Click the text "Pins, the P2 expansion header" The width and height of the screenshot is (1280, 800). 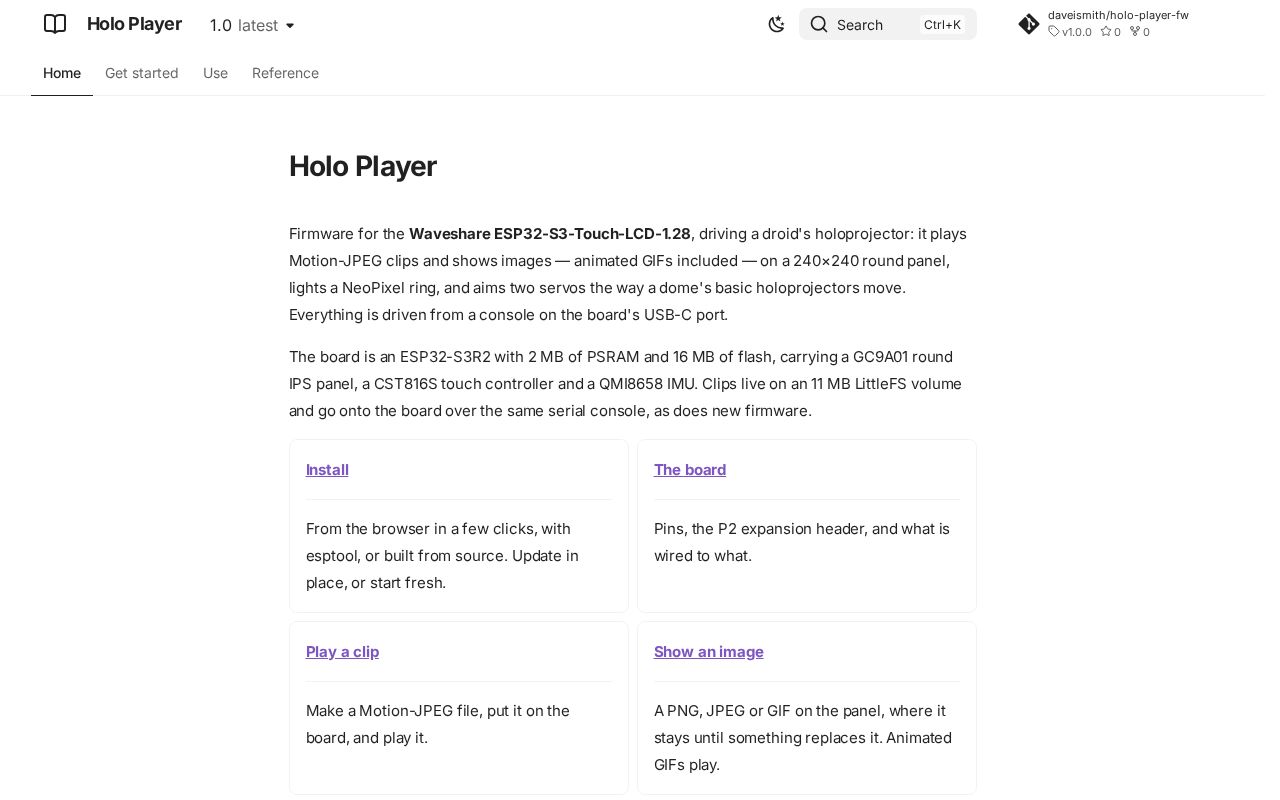760,529
